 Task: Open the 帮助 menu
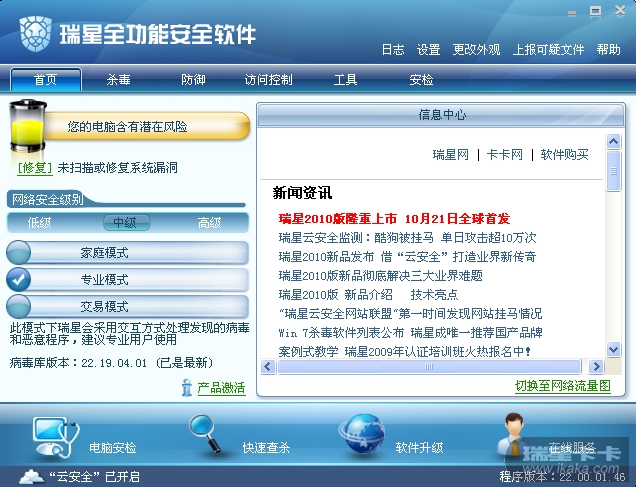(x=608, y=49)
